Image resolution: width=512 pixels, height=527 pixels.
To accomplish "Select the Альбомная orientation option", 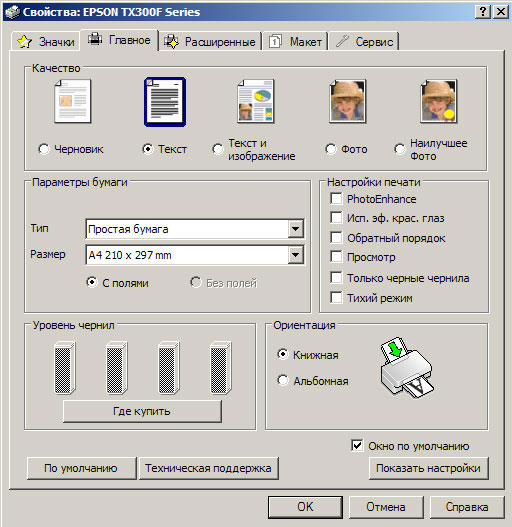I will [x=283, y=380].
